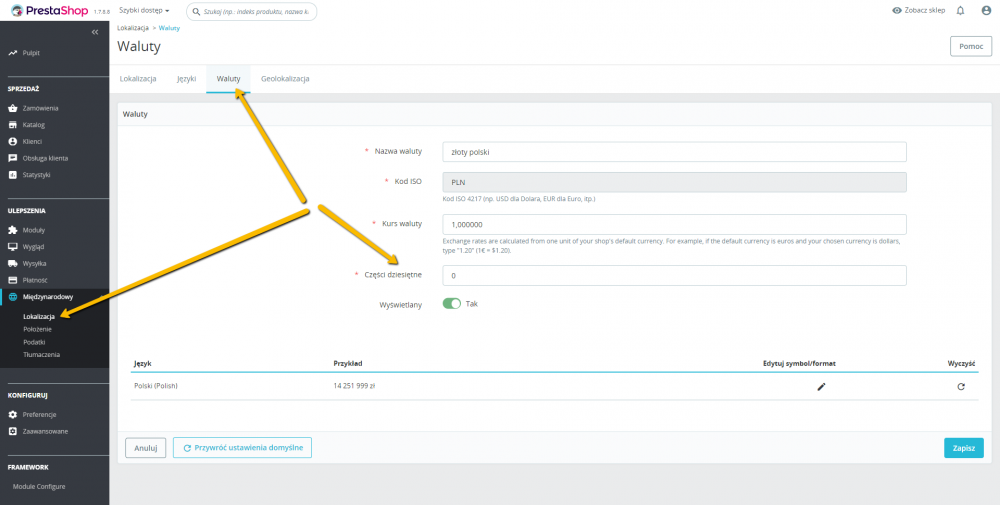Click the top search input box
This screenshot has height=505, width=1000.
(x=251, y=11)
